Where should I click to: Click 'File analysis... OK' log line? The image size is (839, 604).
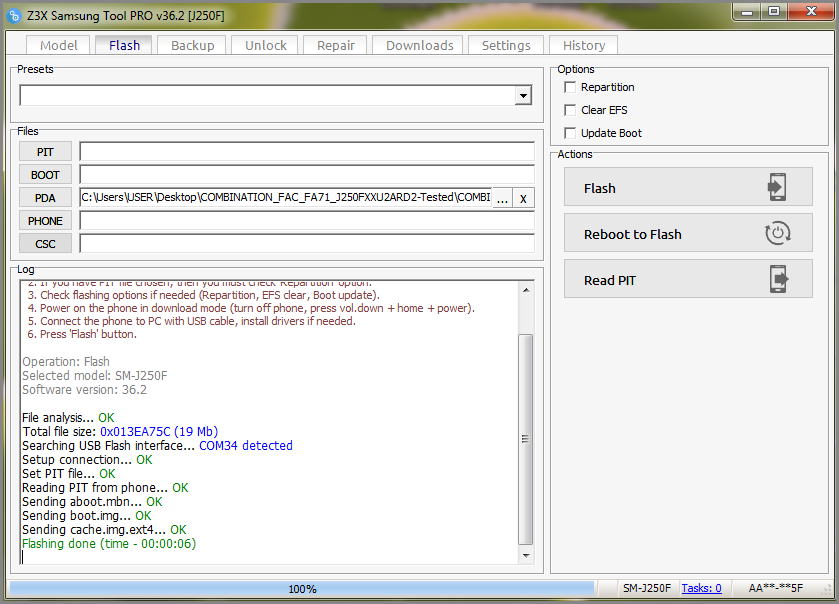tap(68, 418)
